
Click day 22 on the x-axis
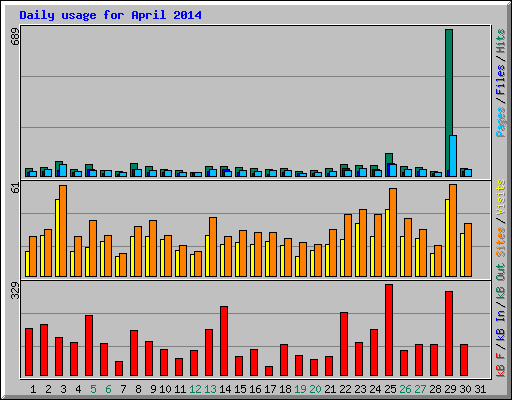pyautogui.click(x=345, y=389)
